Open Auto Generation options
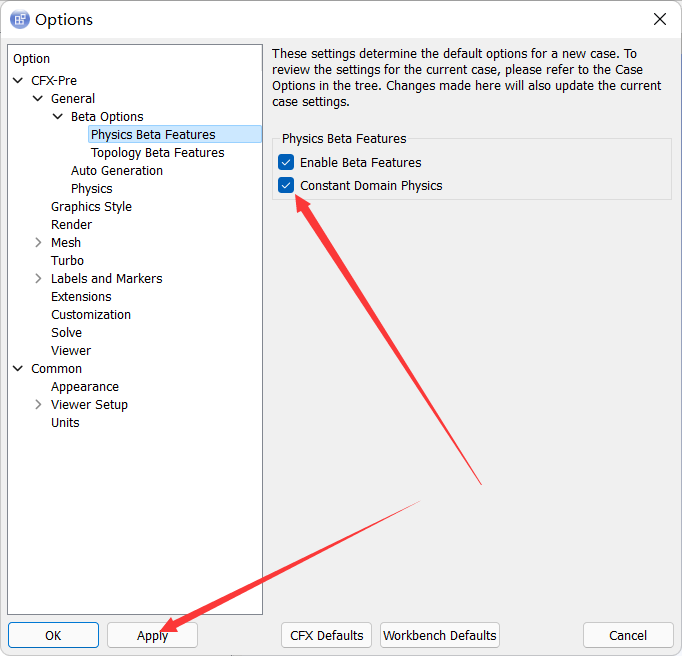 (117, 171)
